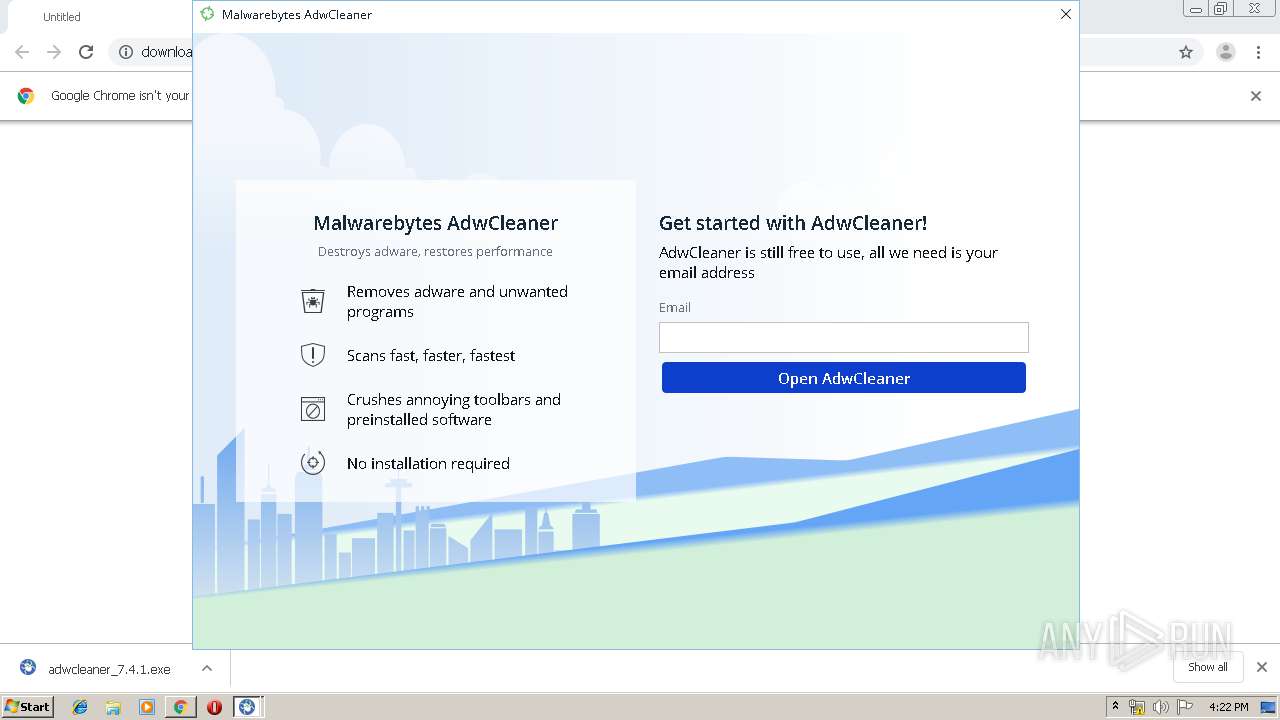Focus the Email input field
This screenshot has width=1280, height=720.
(843, 337)
